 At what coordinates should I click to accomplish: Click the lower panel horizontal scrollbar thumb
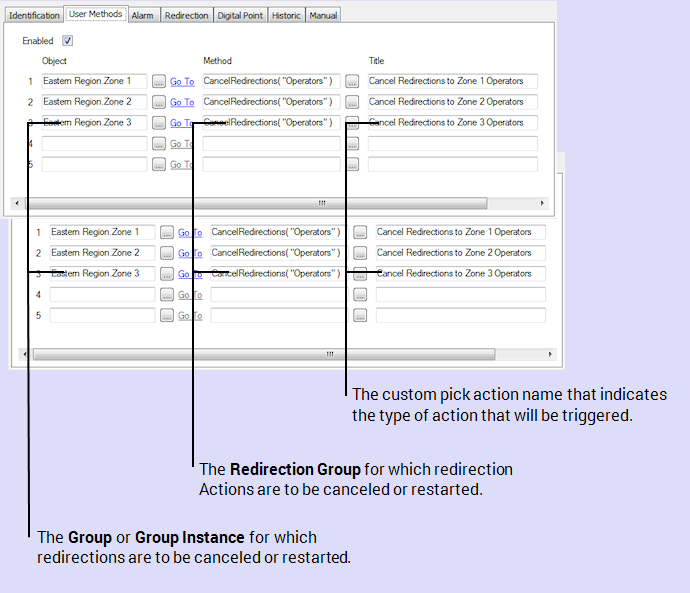tap(328, 354)
